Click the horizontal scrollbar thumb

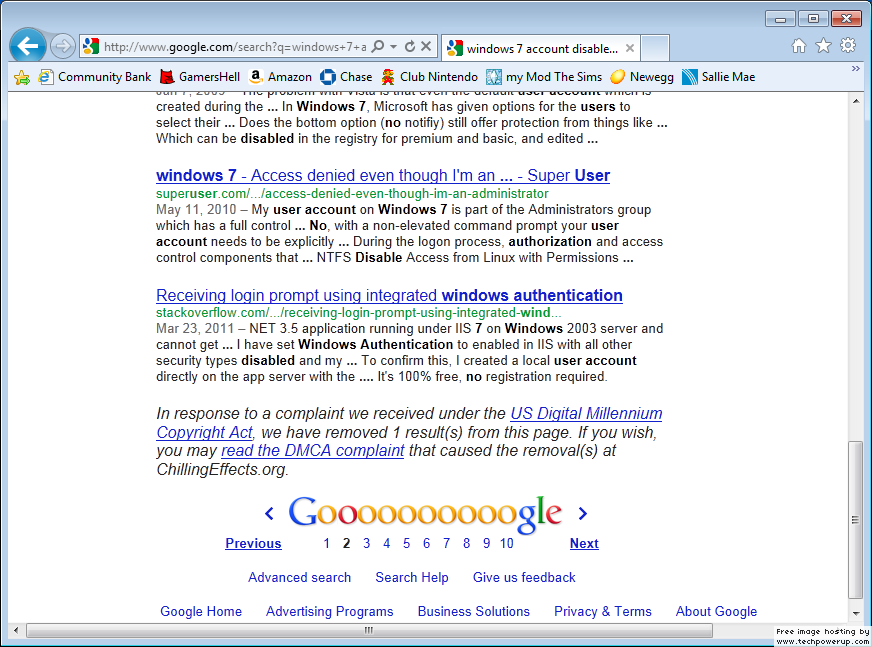coord(369,630)
